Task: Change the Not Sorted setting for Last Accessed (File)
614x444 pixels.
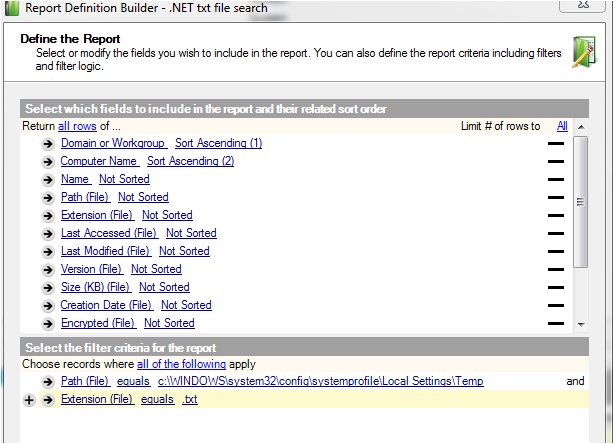Action: pyautogui.click(x=191, y=233)
